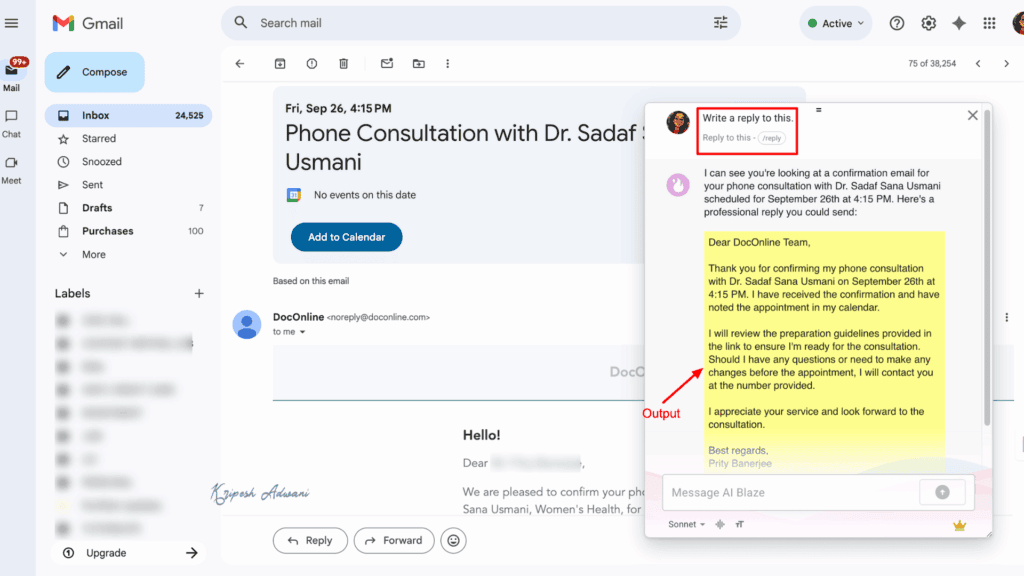Open Gemini with the sparkle icon

(958, 22)
